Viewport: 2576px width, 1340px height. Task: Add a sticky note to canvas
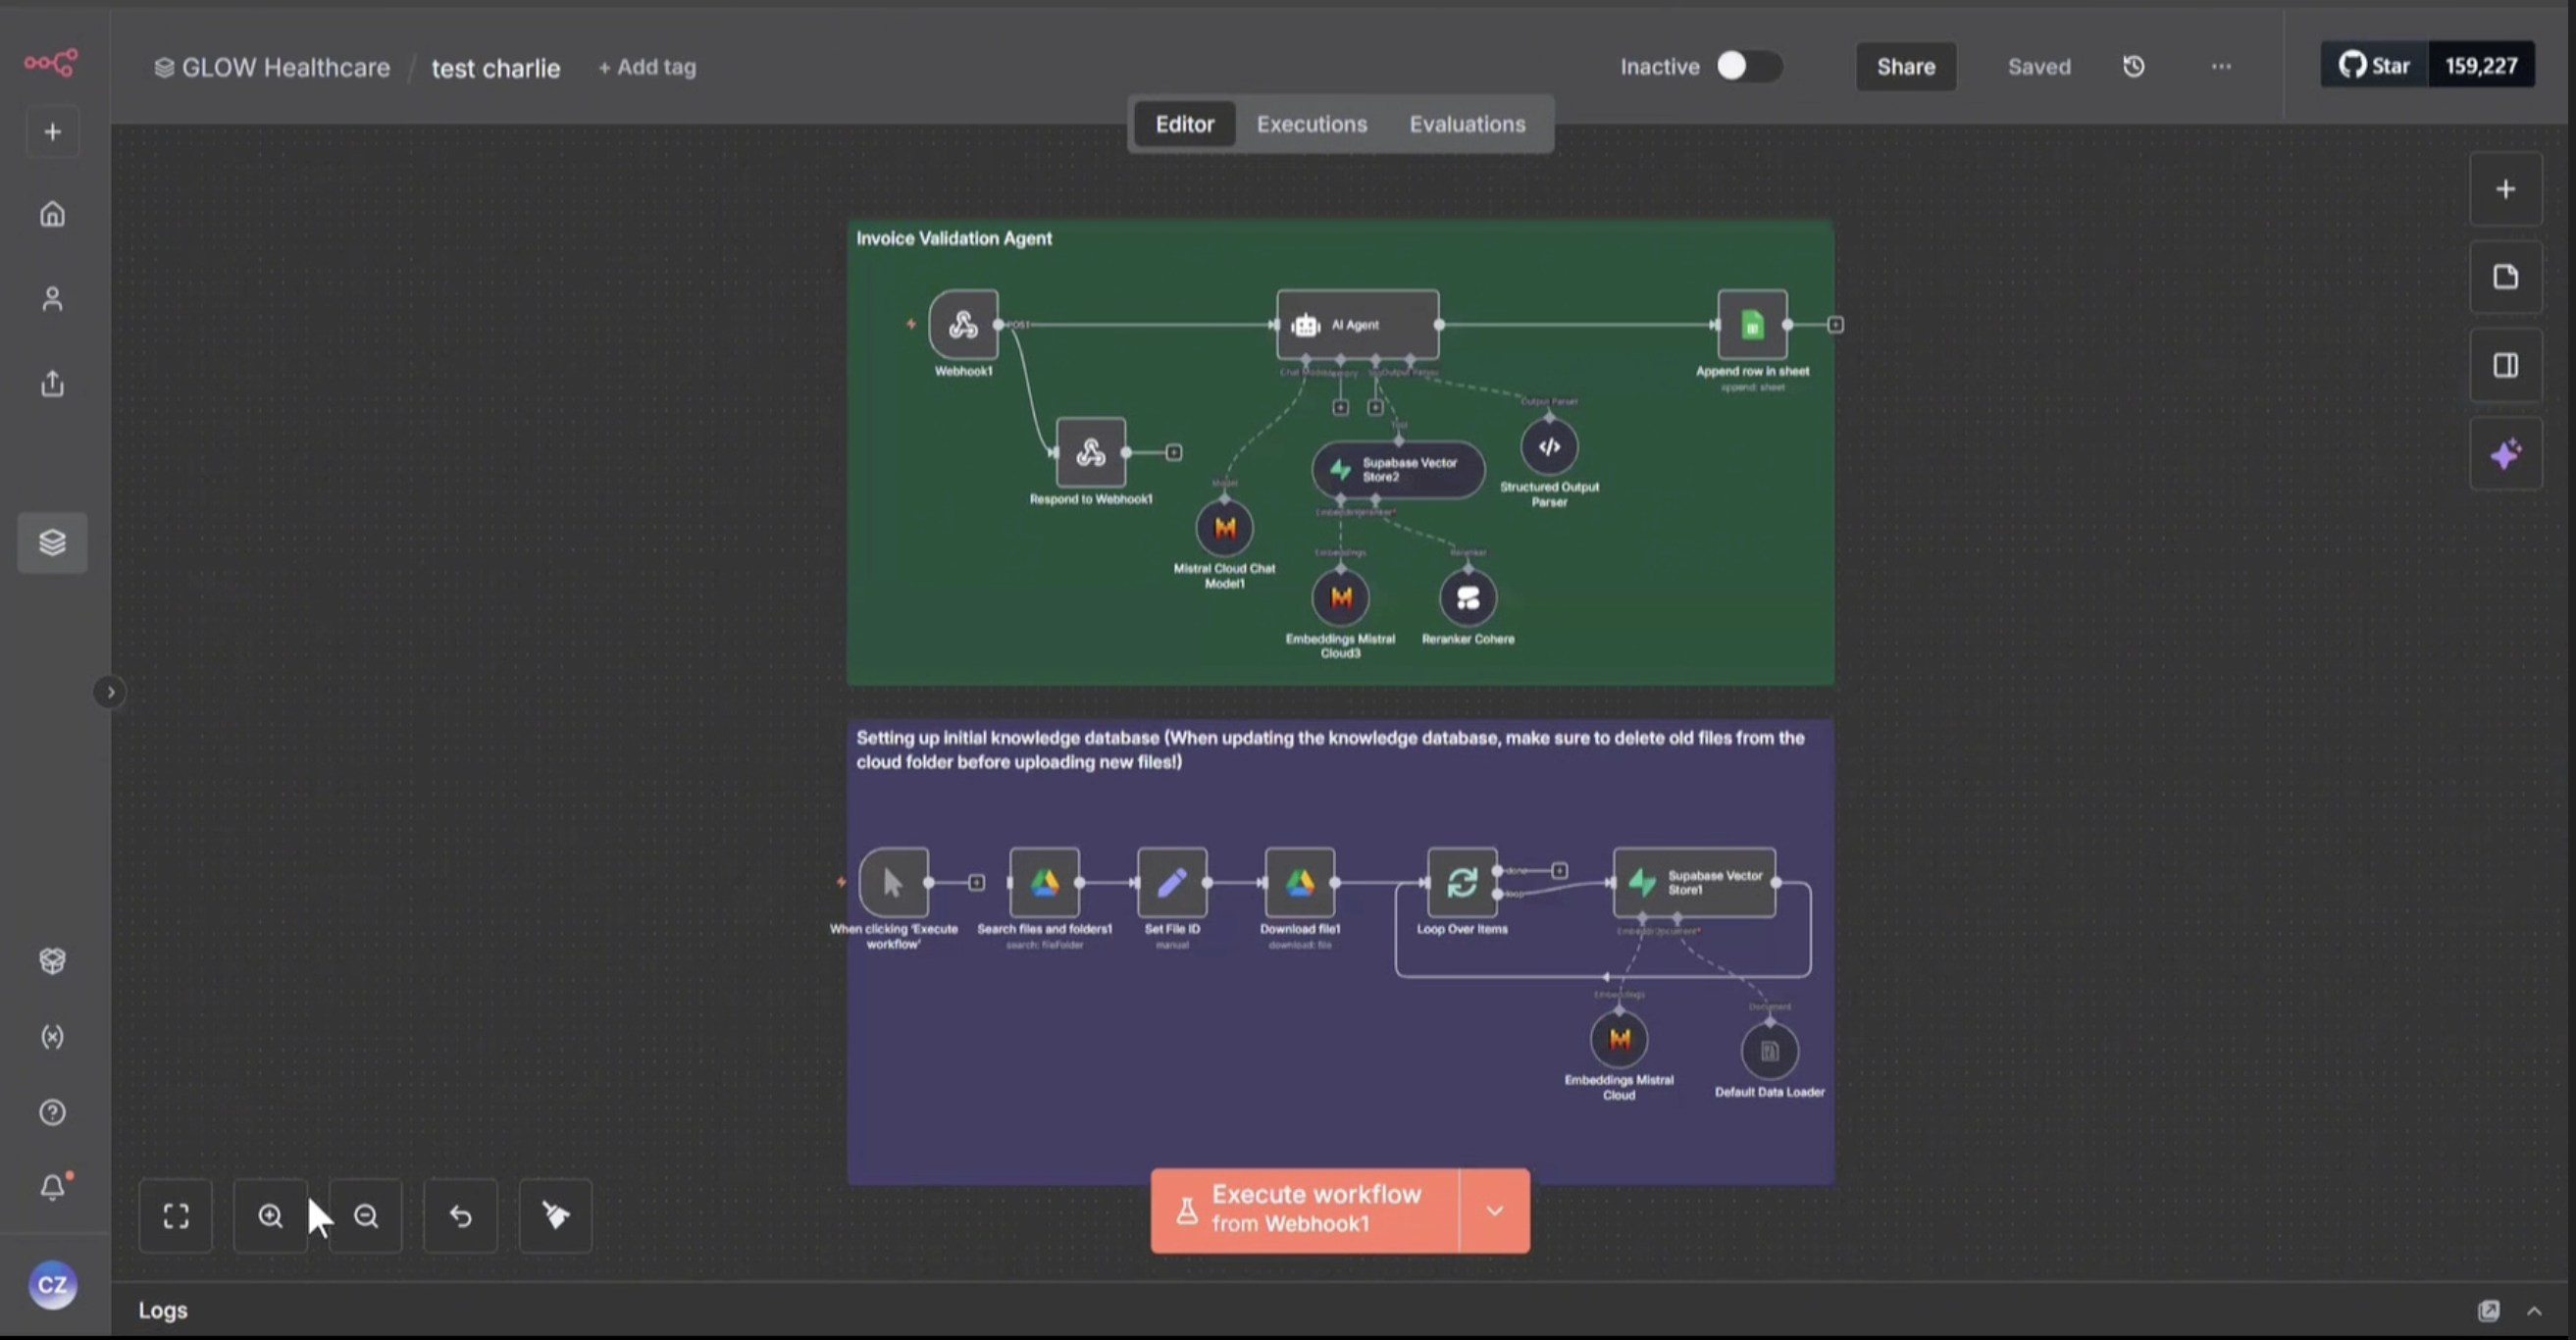2505,277
